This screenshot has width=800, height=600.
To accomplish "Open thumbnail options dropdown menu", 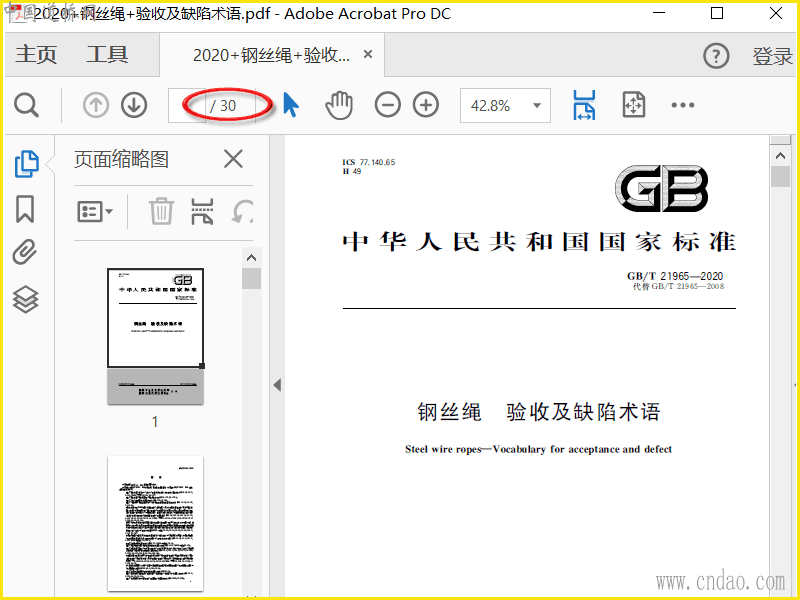I will [x=95, y=211].
